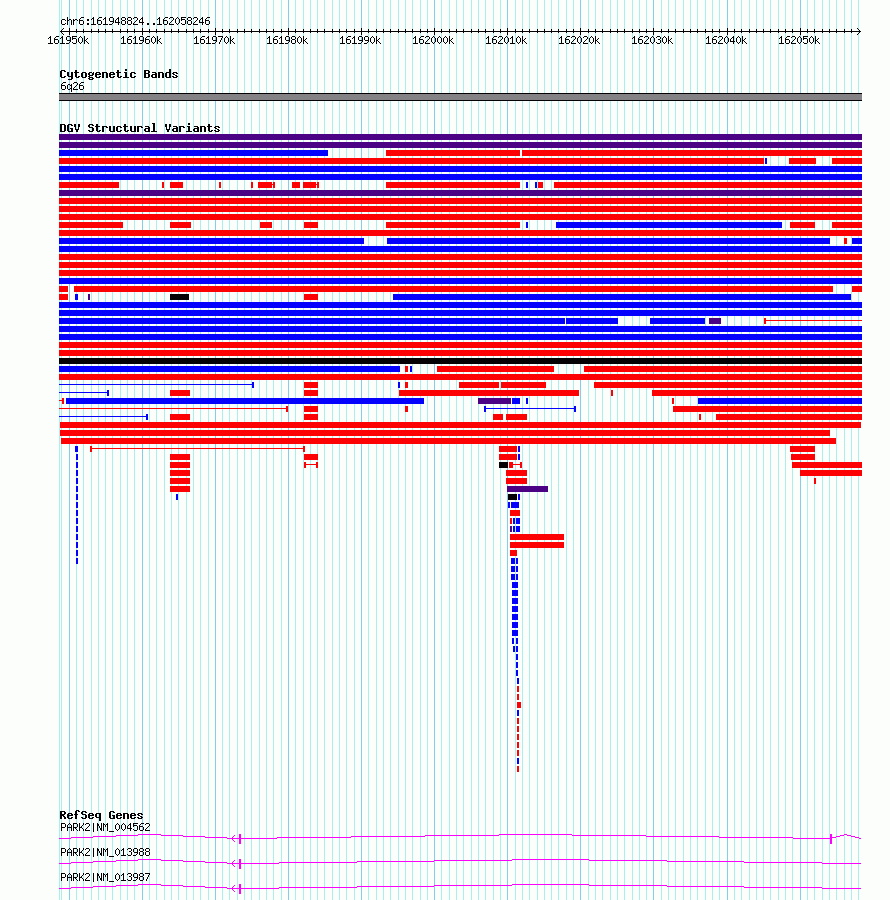Open the PARK2|NM_013987 transcript label

[x=105, y=877]
